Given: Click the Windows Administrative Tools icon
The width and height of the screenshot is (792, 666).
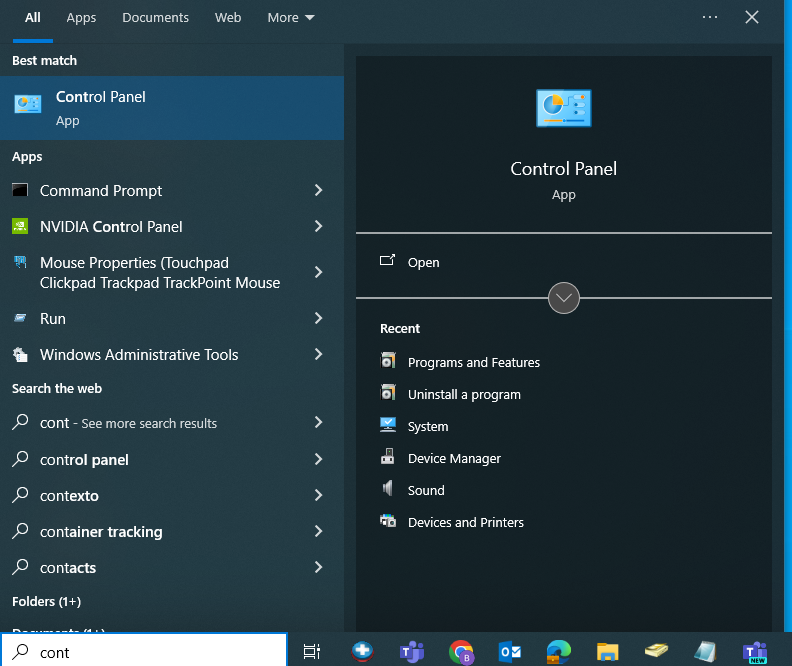Looking at the screenshot, I should 20,354.
